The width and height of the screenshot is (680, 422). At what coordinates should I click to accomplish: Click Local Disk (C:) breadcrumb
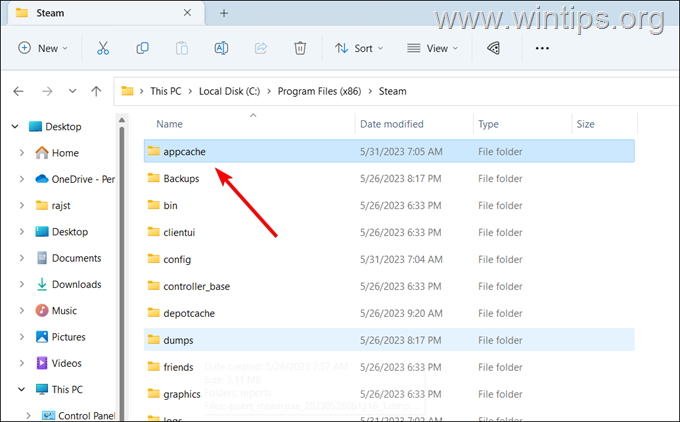[229, 91]
